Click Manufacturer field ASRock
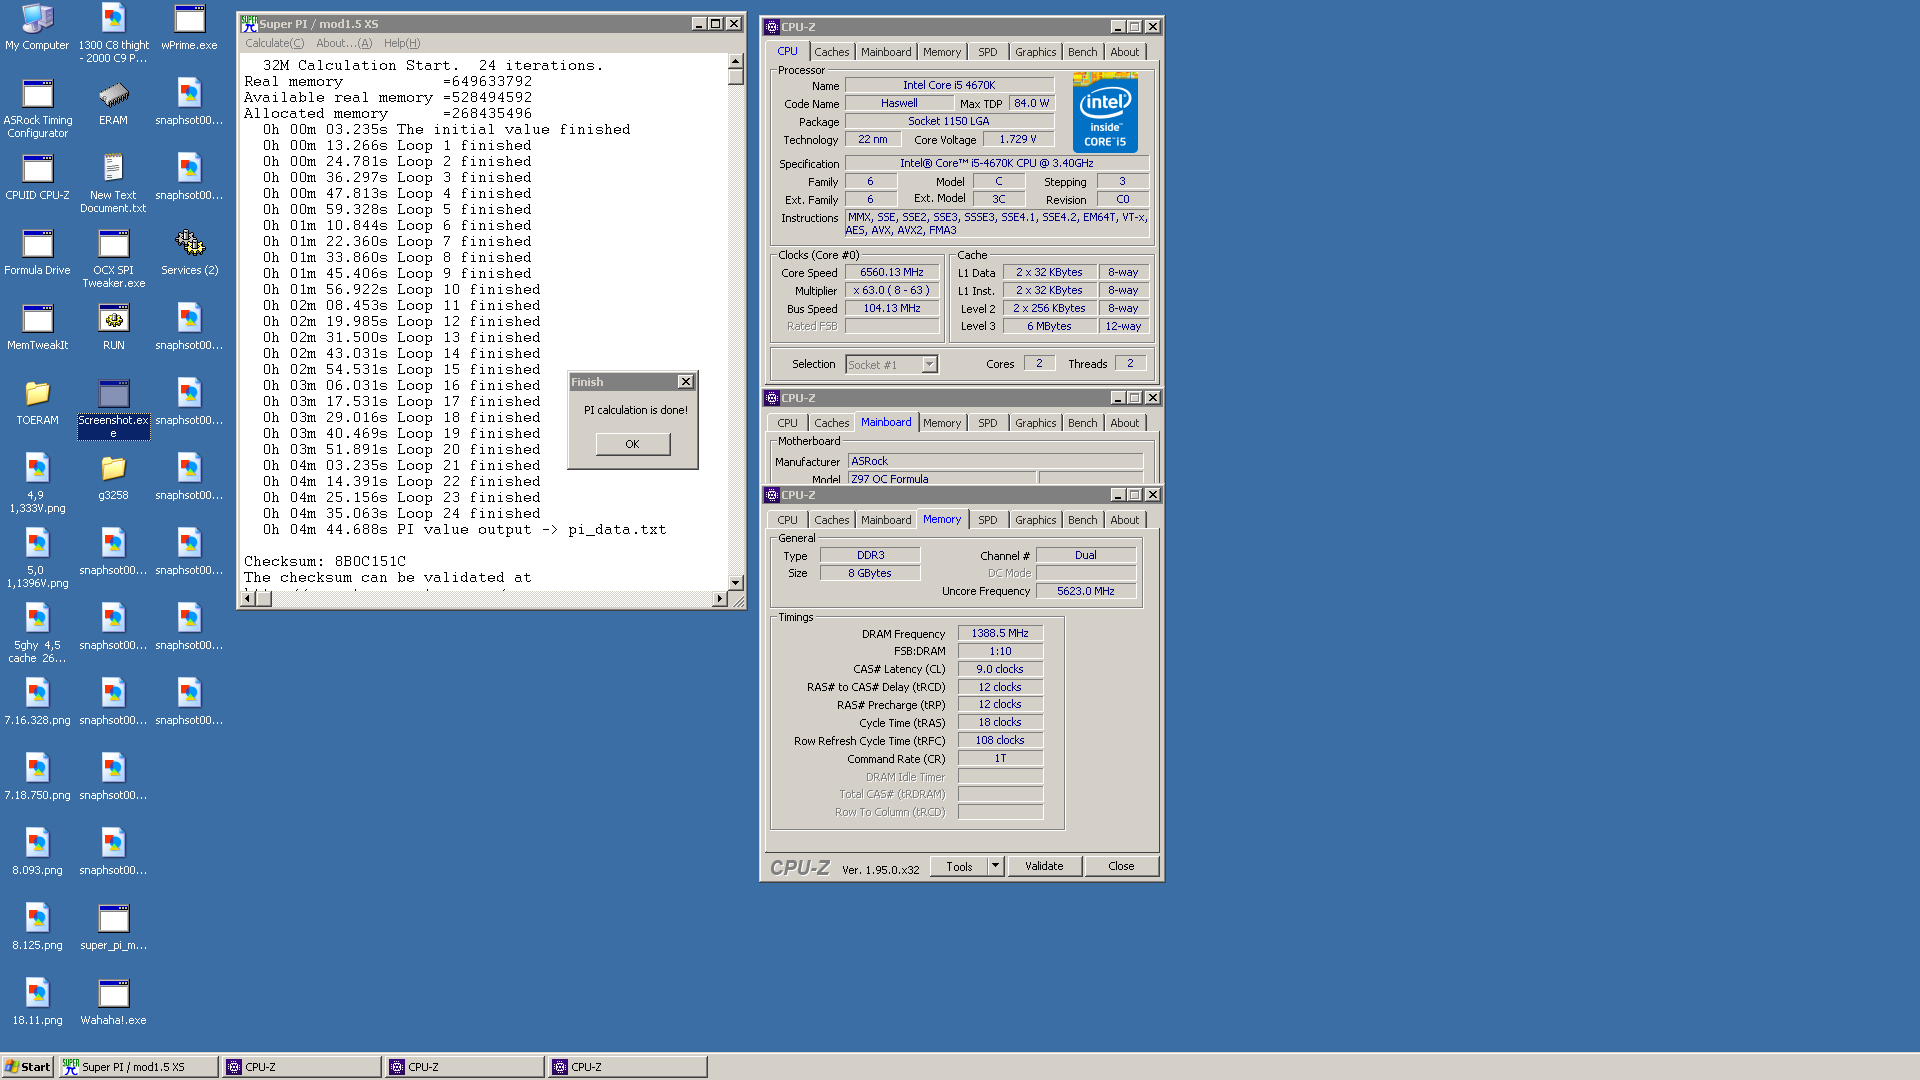 tap(995, 461)
